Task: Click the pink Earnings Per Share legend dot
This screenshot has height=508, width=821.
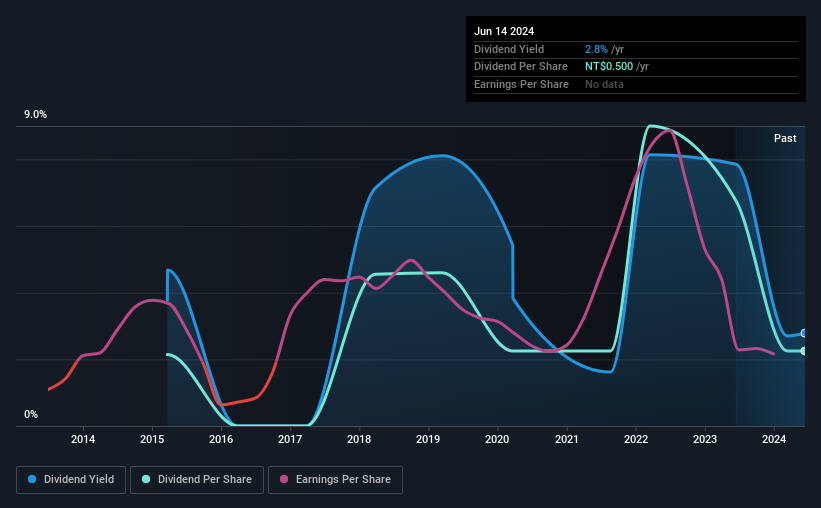Action: click(284, 479)
